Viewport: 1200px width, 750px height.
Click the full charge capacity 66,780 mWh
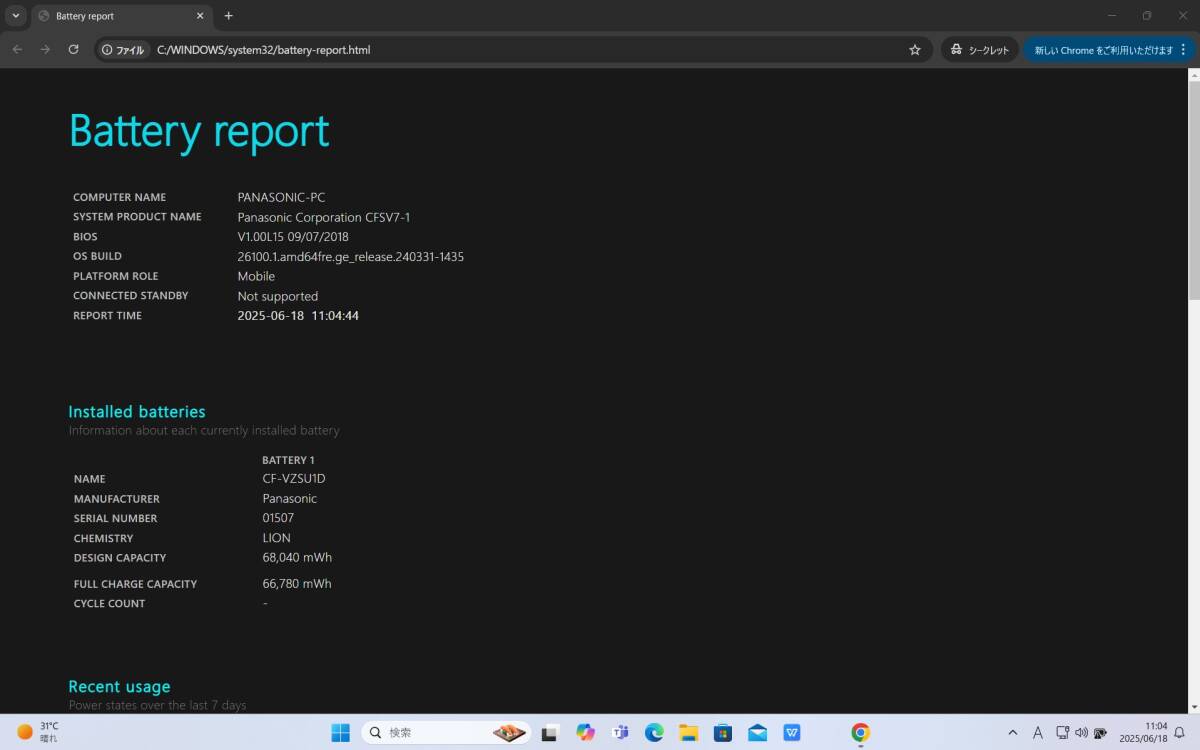pos(297,583)
